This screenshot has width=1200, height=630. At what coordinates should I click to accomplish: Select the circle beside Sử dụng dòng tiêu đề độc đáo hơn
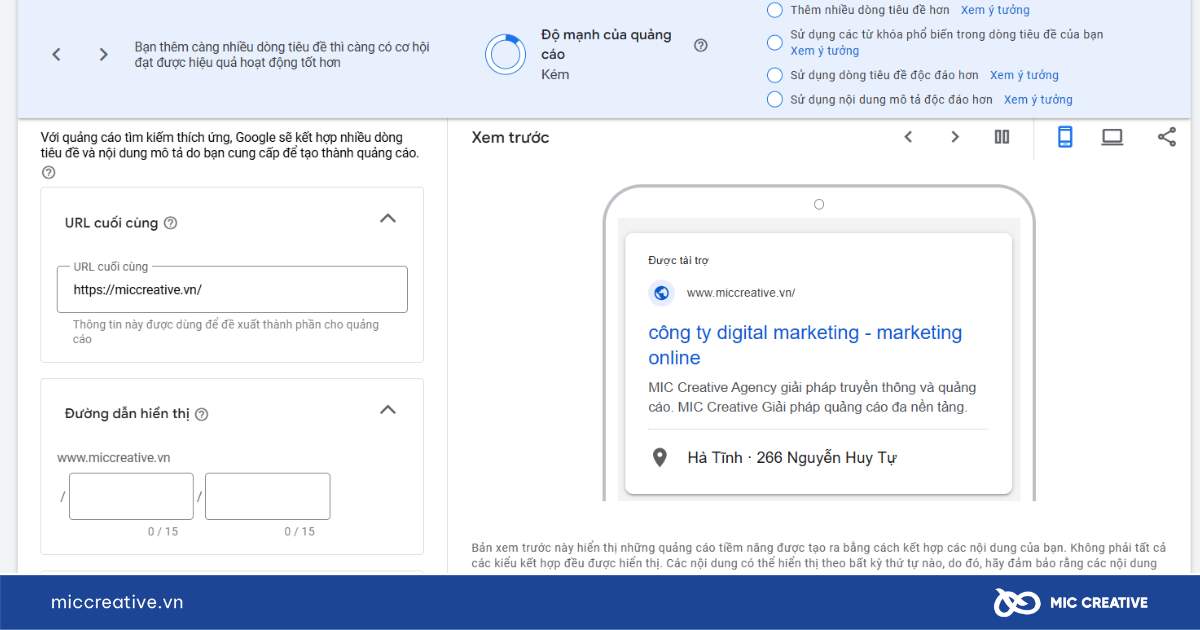(774, 75)
